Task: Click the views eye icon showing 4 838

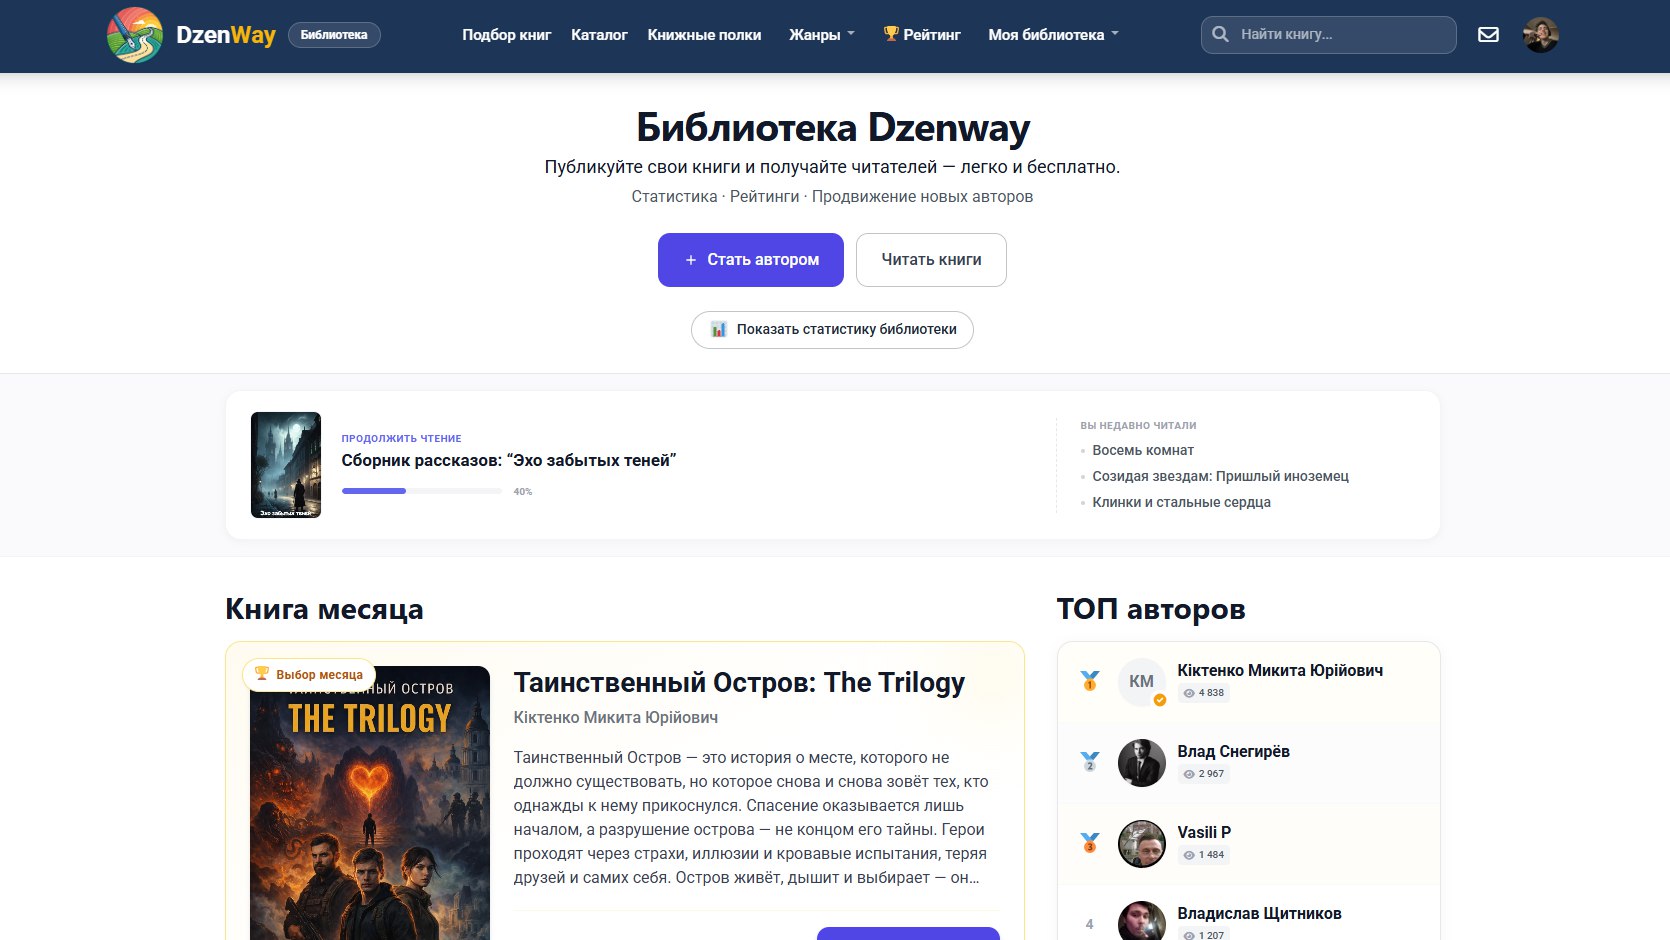Action: click(x=1189, y=693)
